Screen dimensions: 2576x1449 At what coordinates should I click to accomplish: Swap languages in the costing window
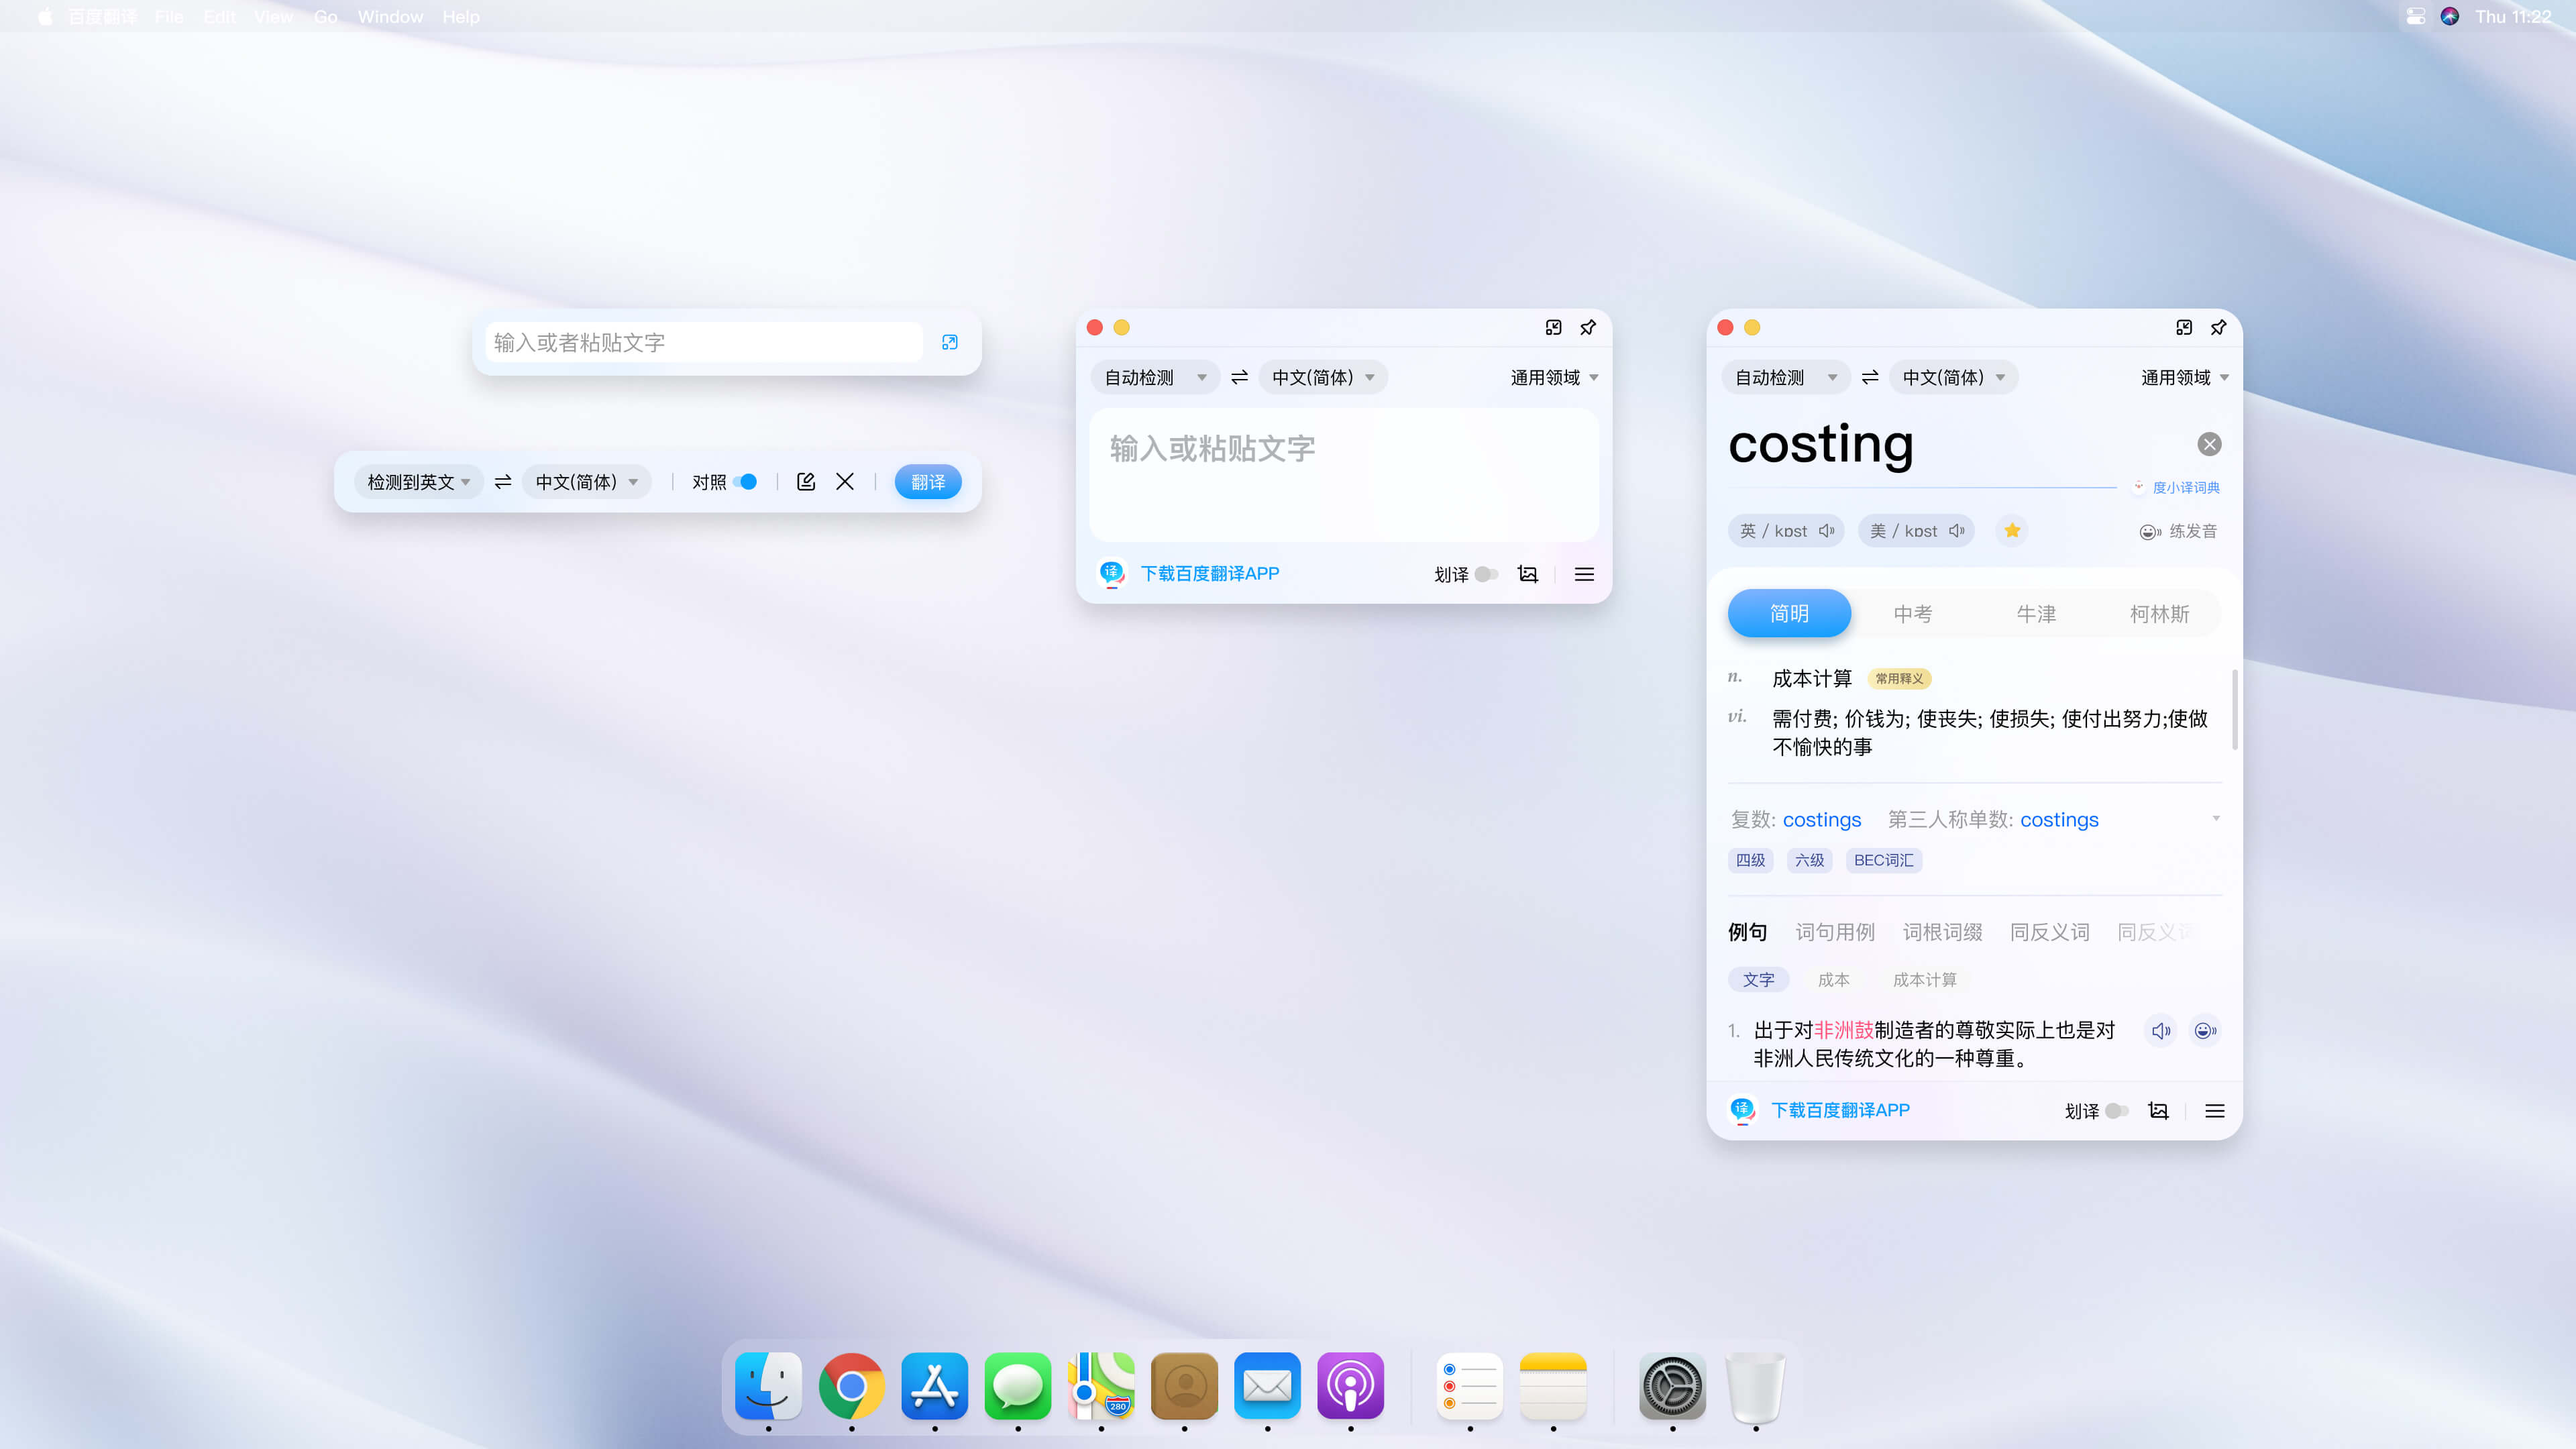[x=1870, y=377]
